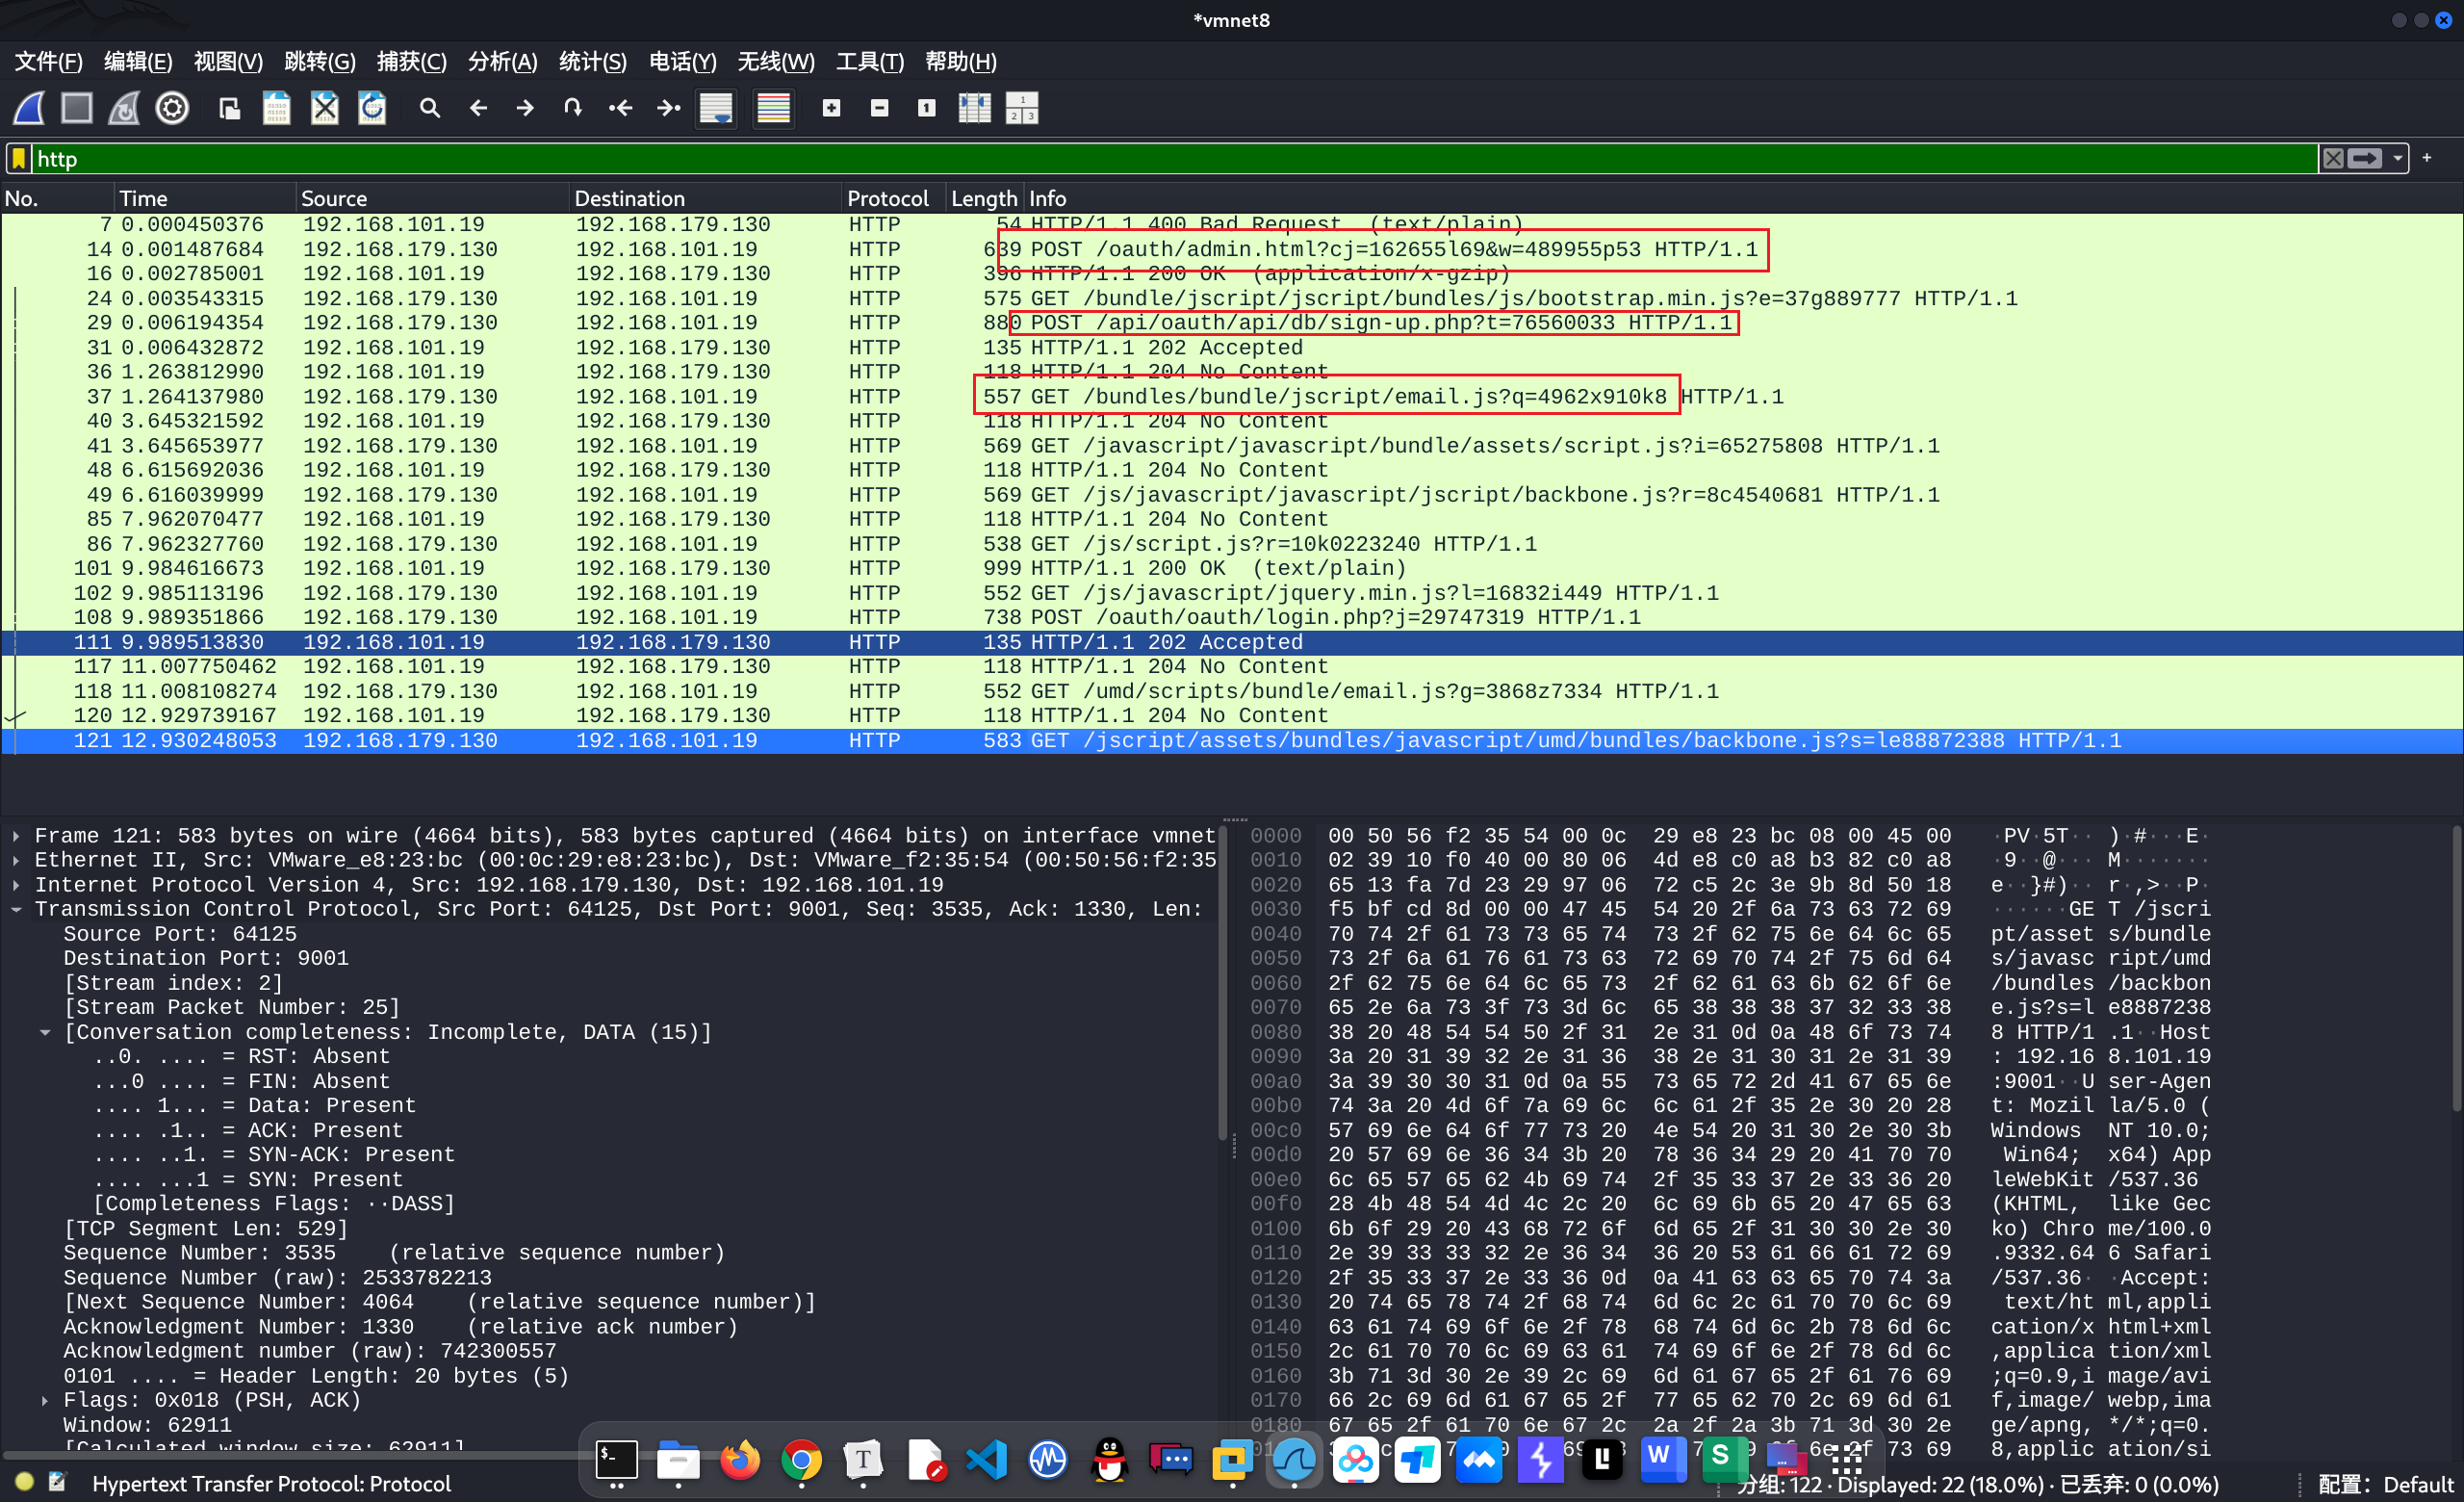Open capture options gear icon
The image size is (2464, 1502).
[x=172, y=107]
